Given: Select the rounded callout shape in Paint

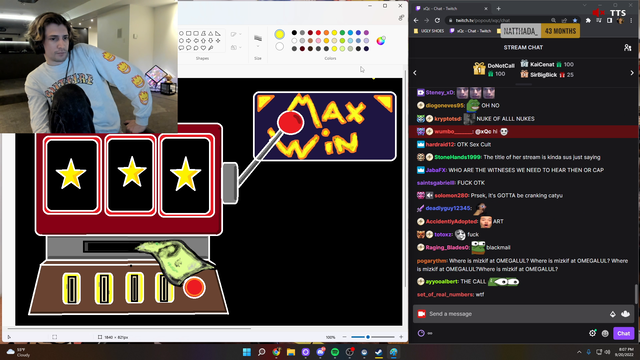Looking at the screenshot, I should point(181,48).
